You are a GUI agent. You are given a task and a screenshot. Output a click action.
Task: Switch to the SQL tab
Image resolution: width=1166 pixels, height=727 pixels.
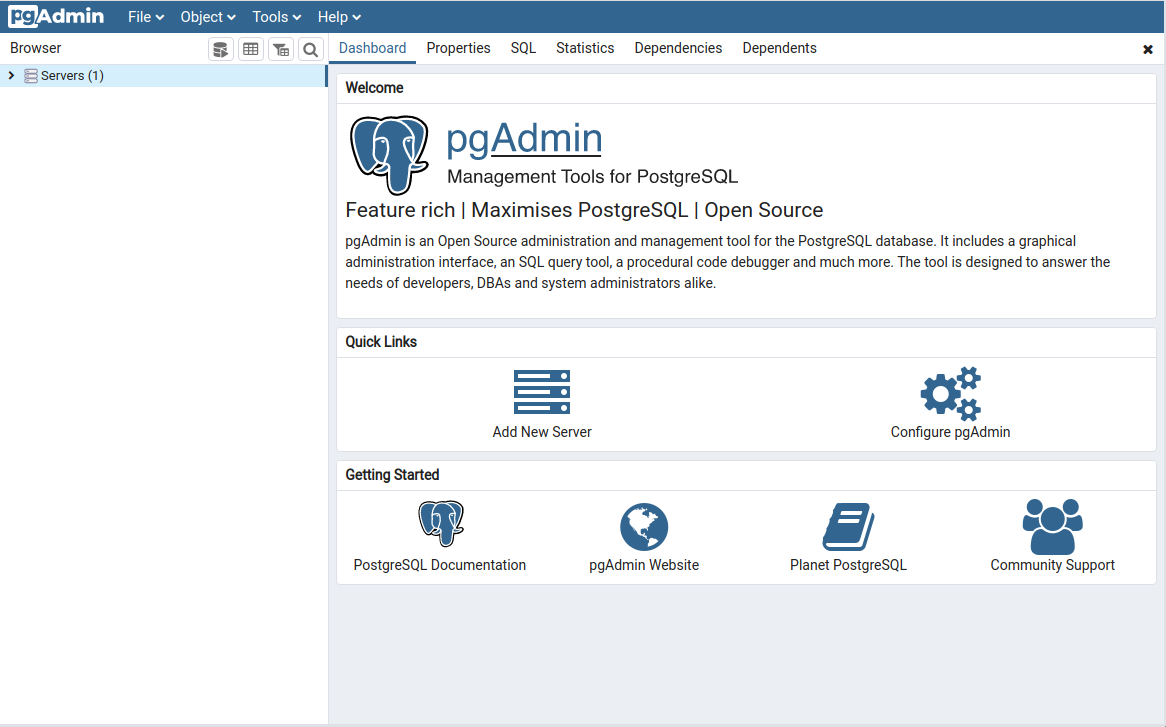click(x=523, y=48)
